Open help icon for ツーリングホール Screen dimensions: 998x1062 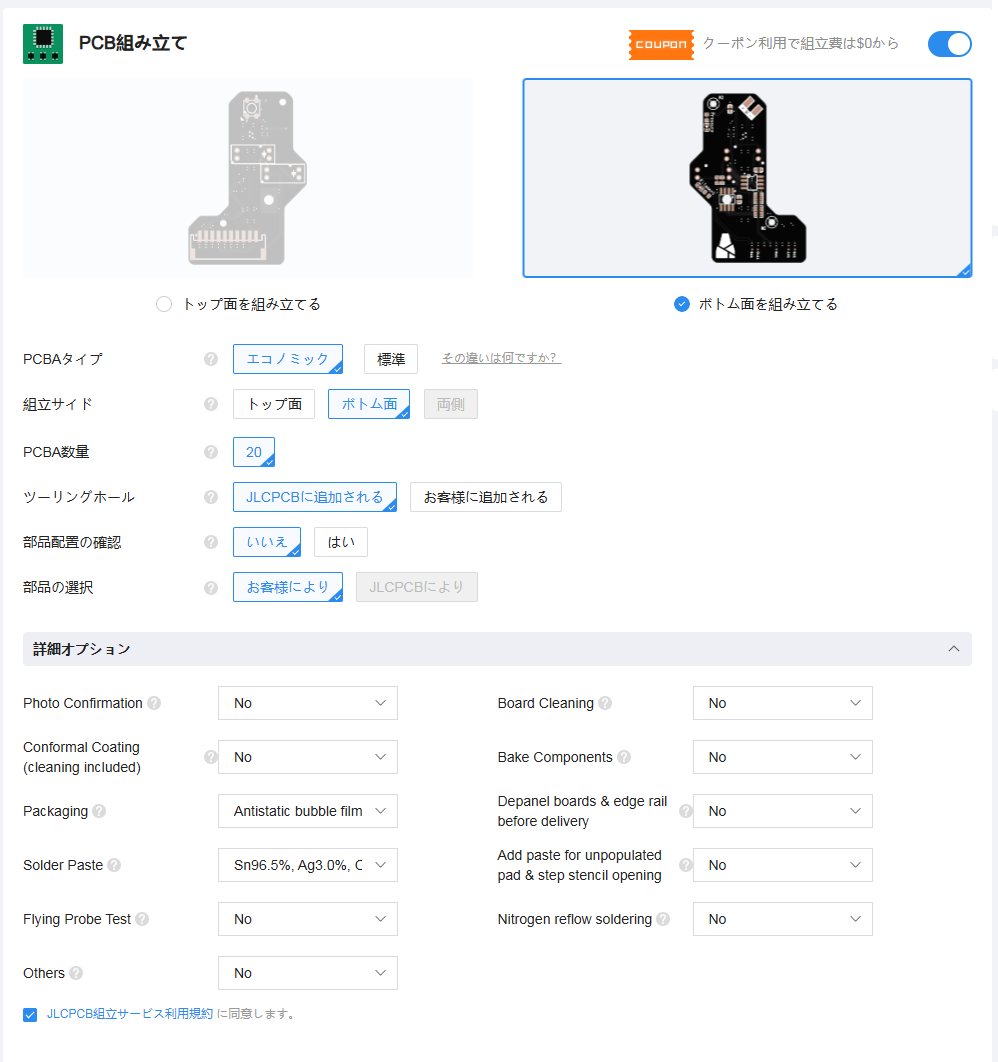click(x=211, y=497)
